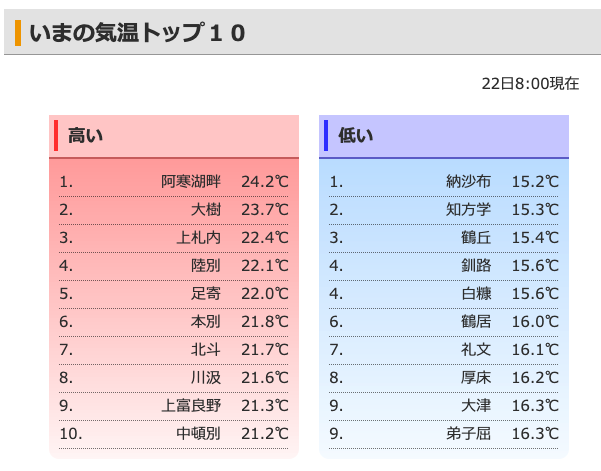Viewport: 601px width, 471px height.
Task: Select the 高い panel header
Action: point(174,136)
